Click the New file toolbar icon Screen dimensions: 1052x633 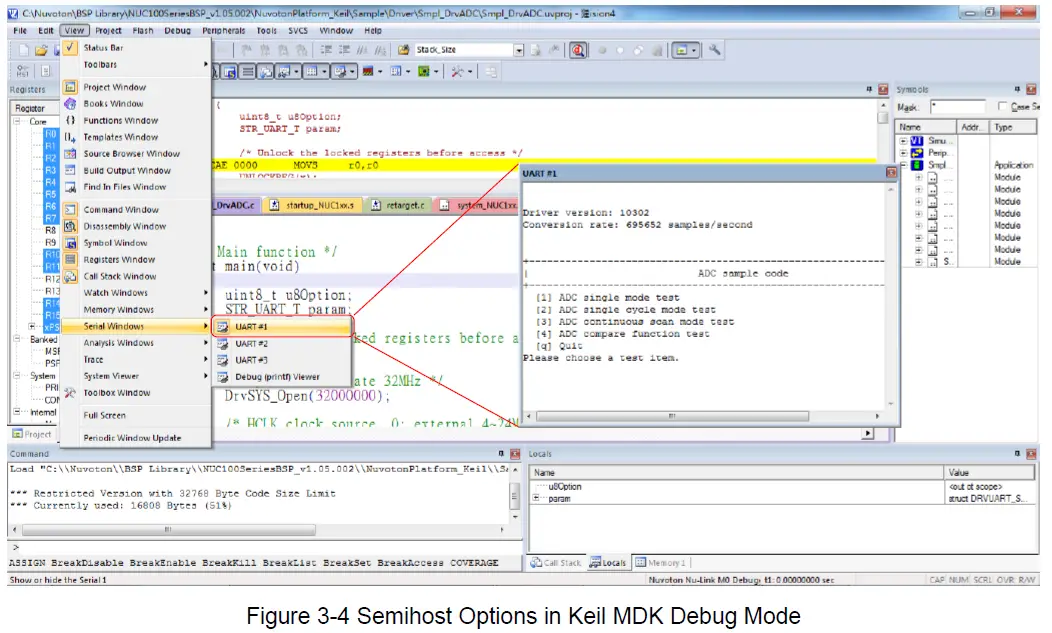(x=24, y=50)
